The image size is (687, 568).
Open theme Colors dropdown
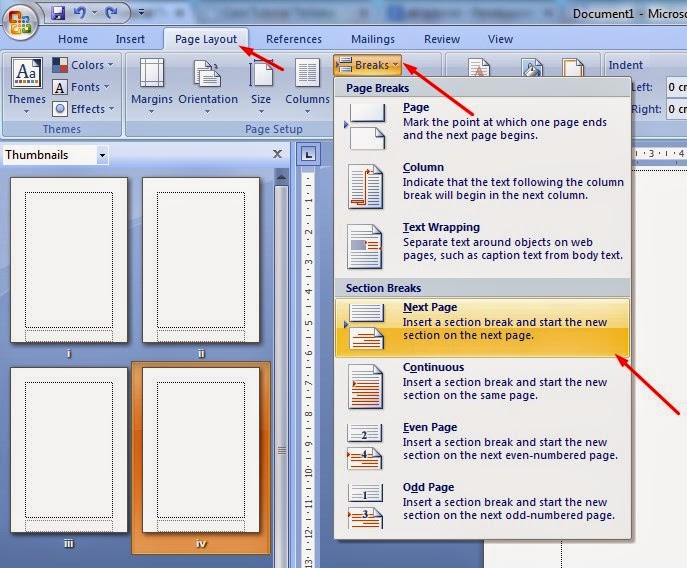(x=83, y=65)
